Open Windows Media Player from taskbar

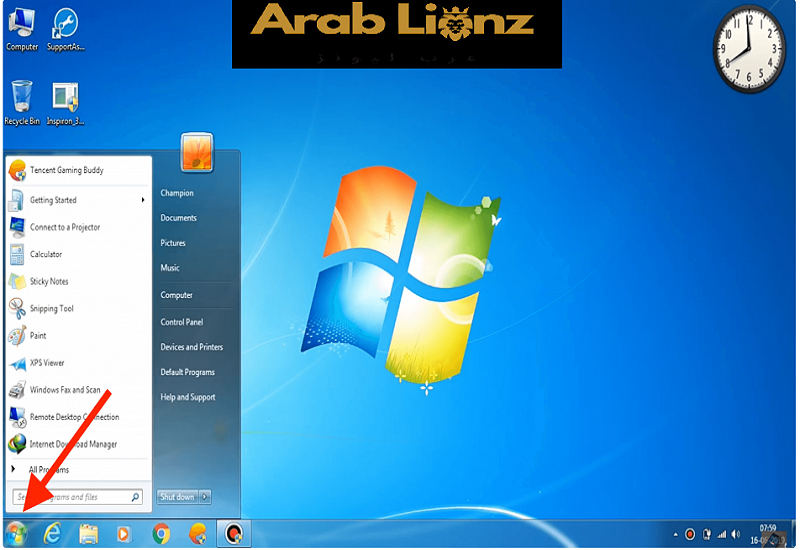click(124, 534)
